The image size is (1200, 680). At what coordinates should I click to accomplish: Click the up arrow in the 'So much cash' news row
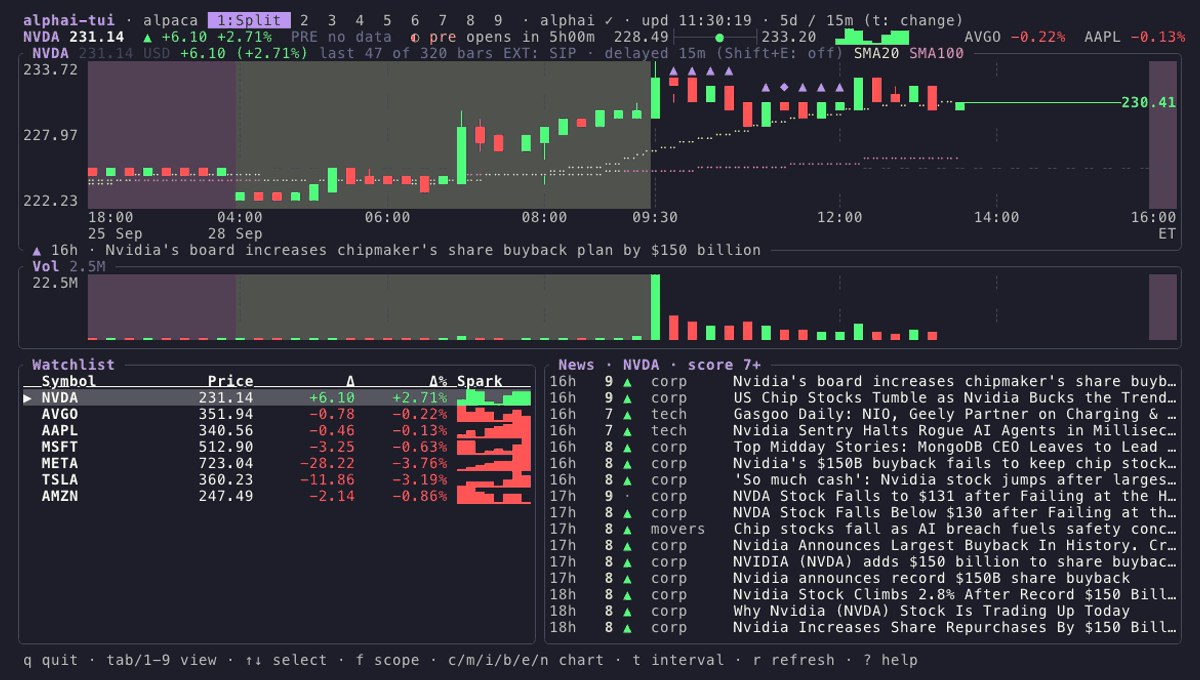pos(627,479)
